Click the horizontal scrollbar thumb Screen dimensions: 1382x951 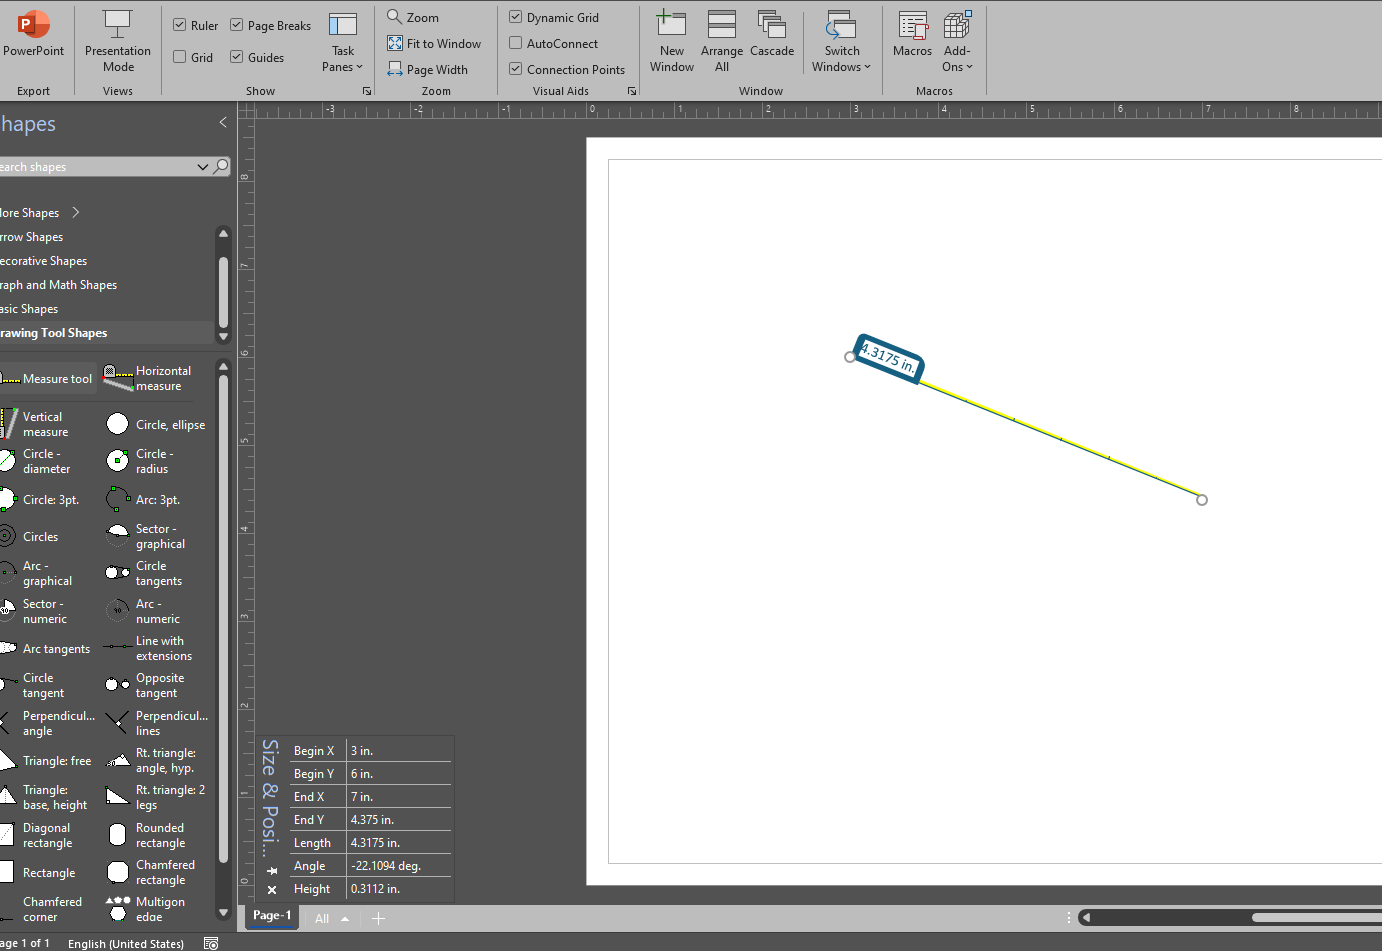point(1317,917)
